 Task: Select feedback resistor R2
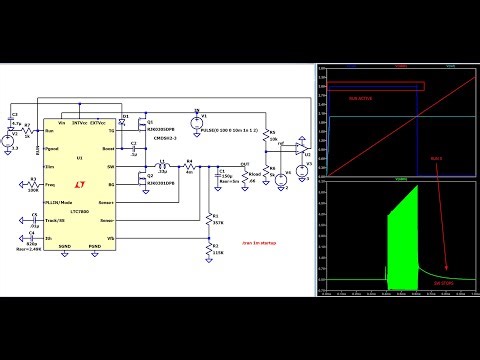point(209,249)
